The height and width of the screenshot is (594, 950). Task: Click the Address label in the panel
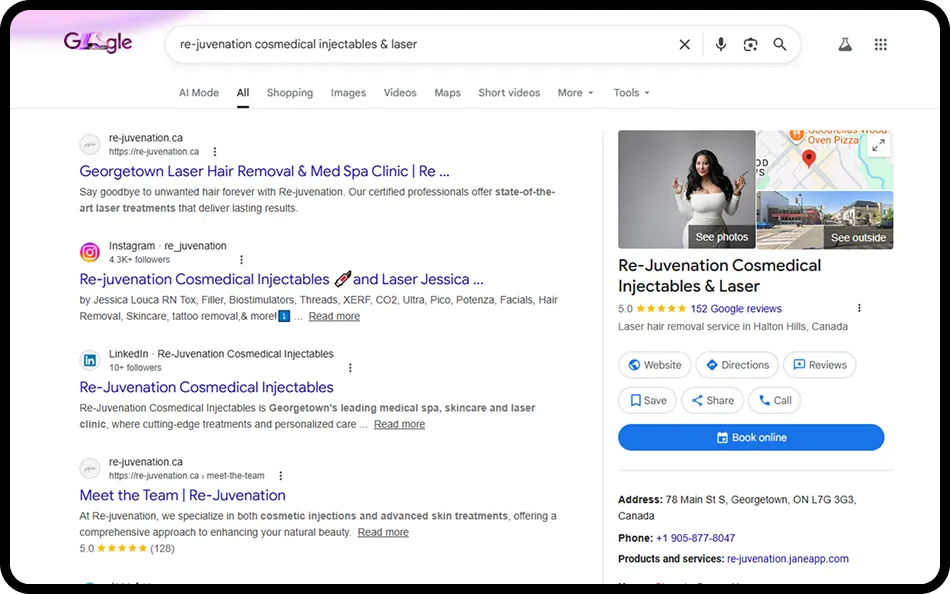(640, 500)
